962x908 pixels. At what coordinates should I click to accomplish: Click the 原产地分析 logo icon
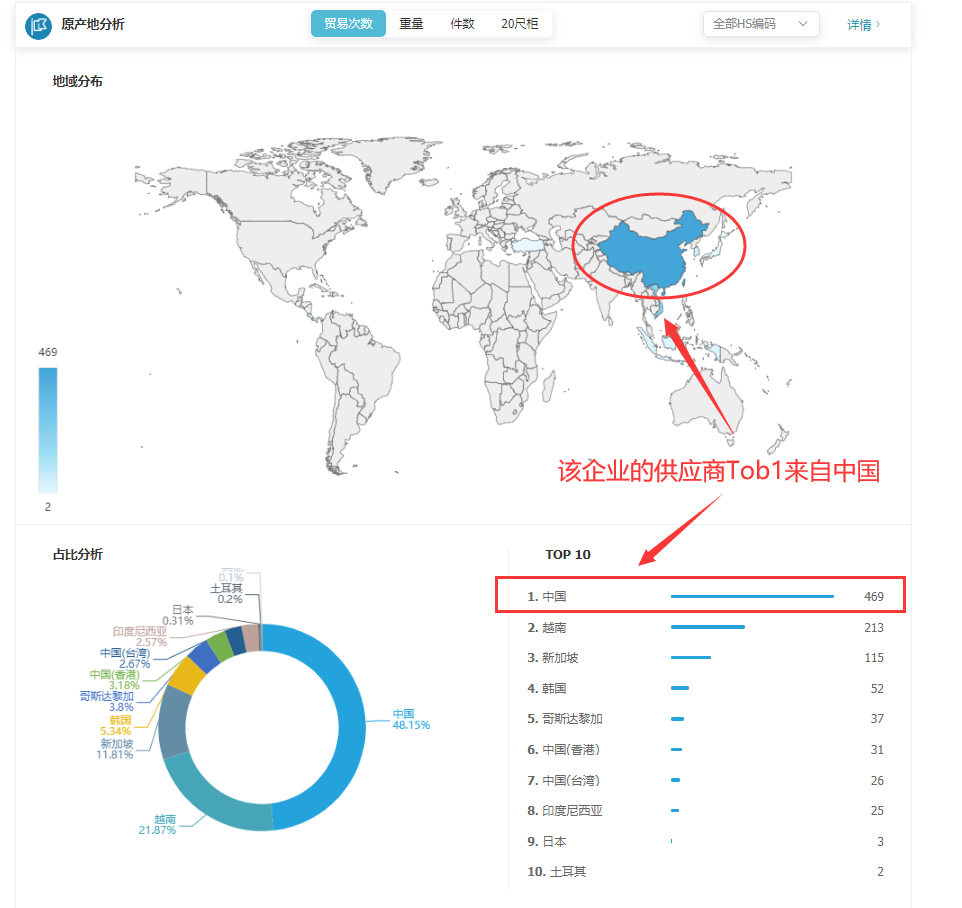(37, 23)
